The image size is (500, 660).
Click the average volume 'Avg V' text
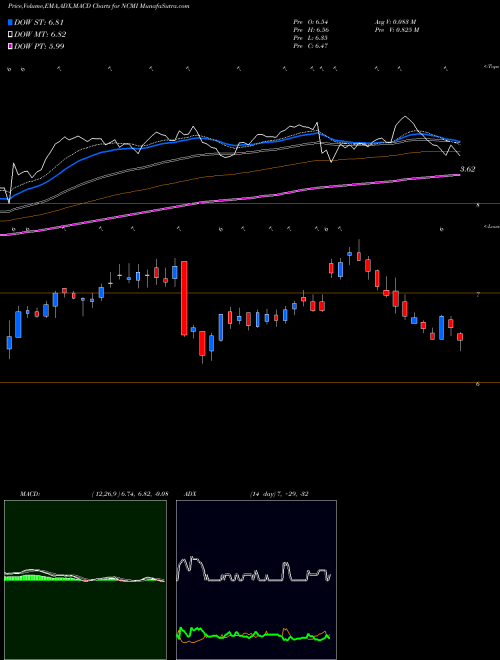(395, 22)
